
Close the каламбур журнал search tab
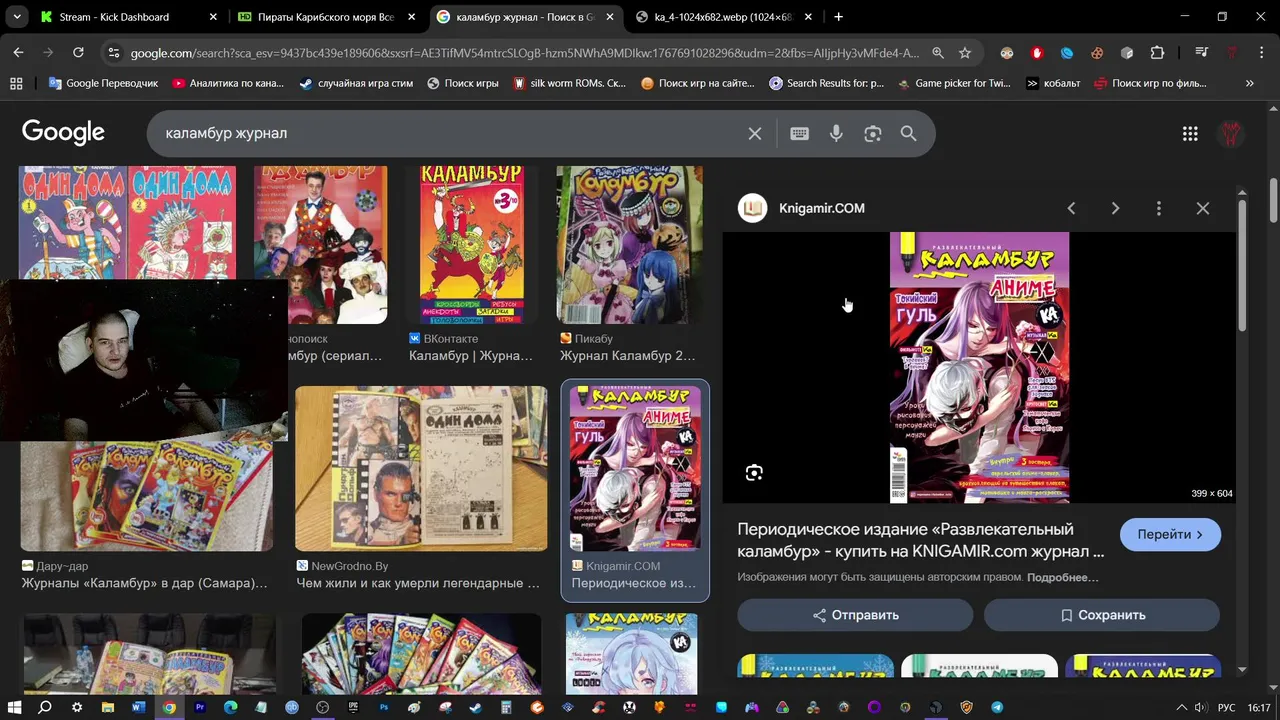click(609, 17)
